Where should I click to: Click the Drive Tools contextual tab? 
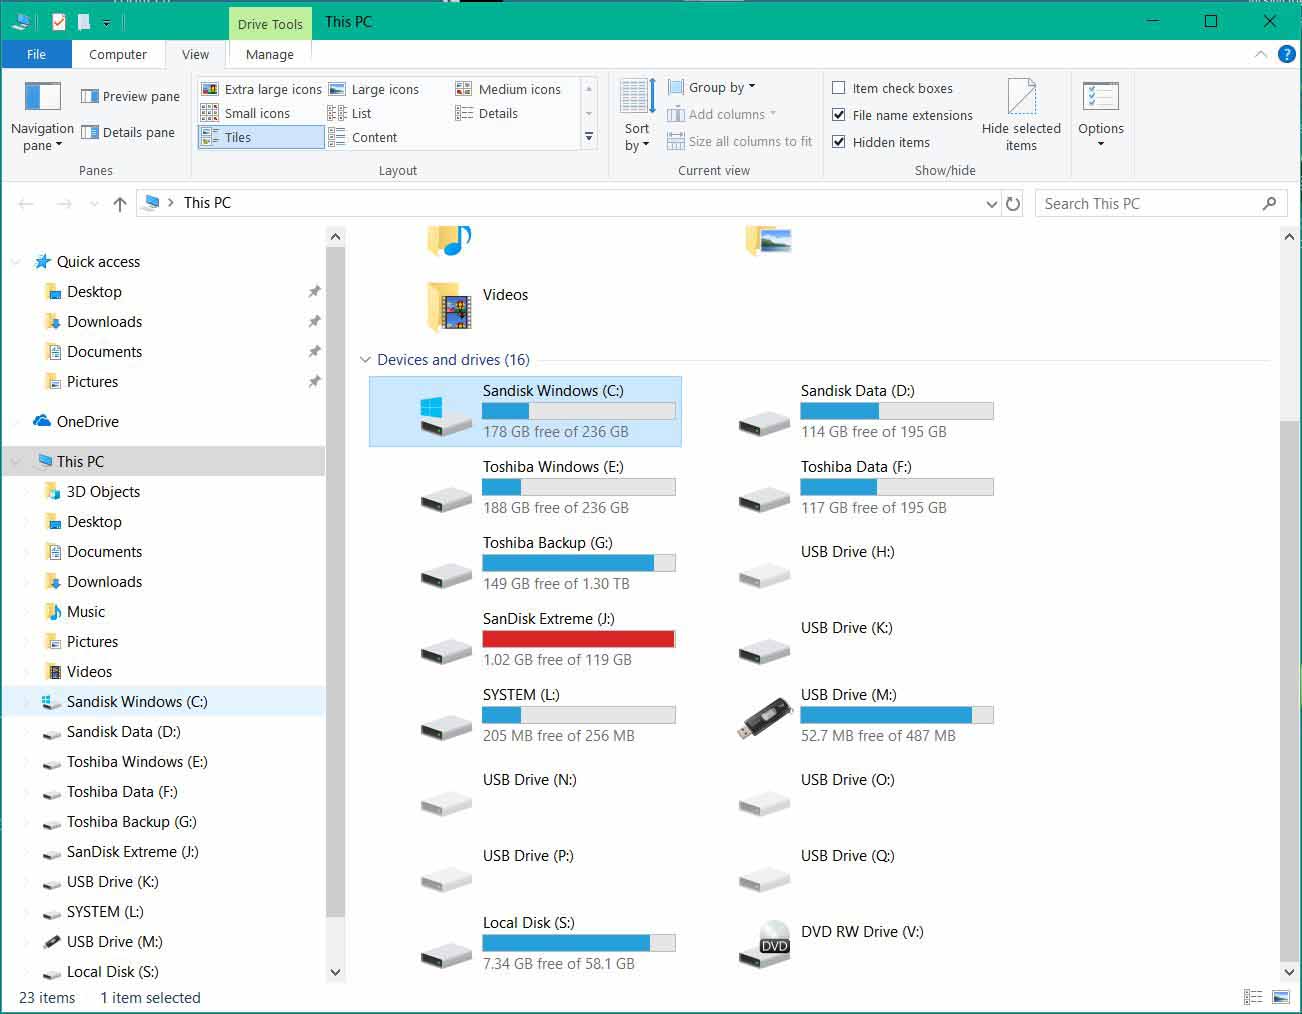coord(270,24)
